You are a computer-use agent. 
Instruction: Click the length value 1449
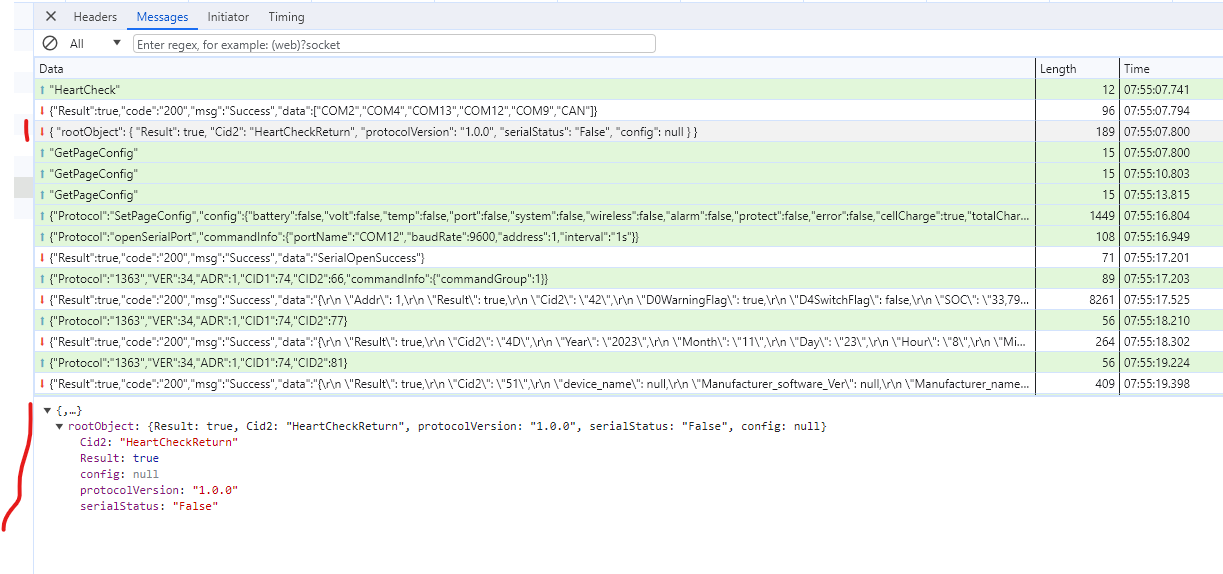tap(1101, 216)
